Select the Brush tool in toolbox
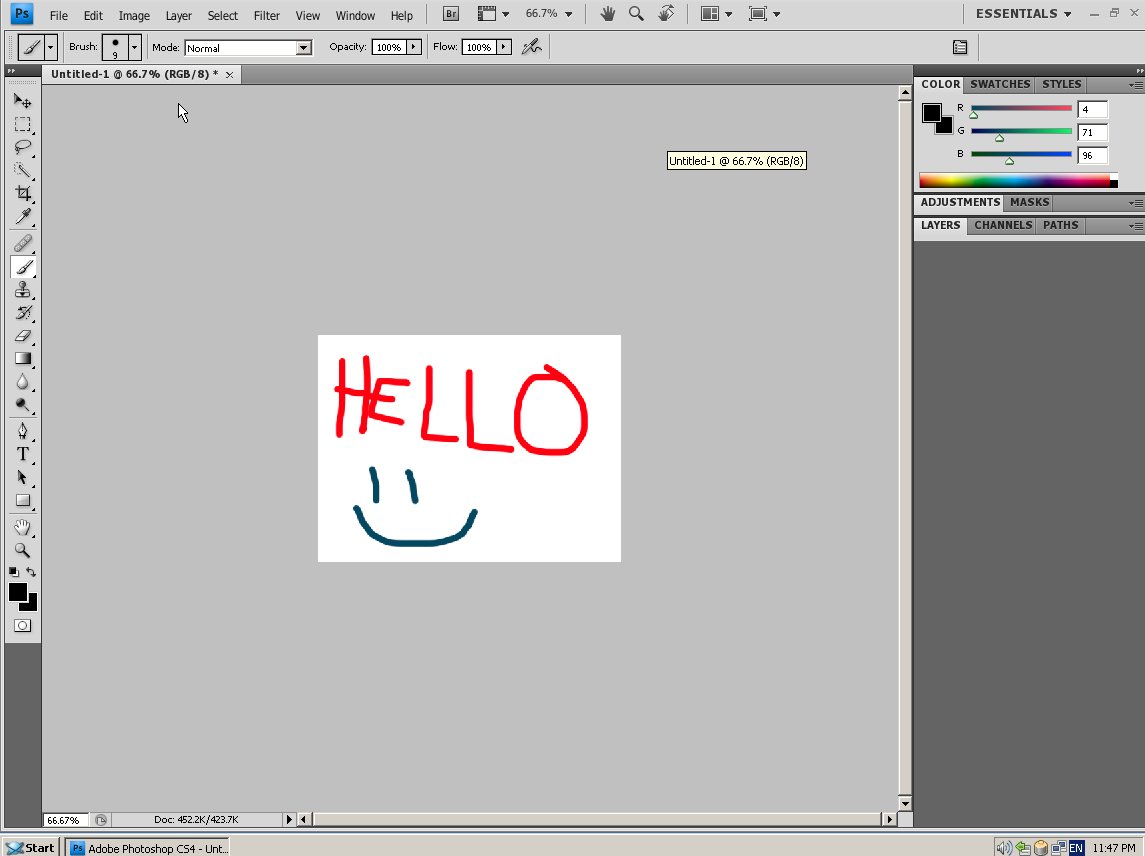The width and height of the screenshot is (1145, 856). (x=23, y=267)
